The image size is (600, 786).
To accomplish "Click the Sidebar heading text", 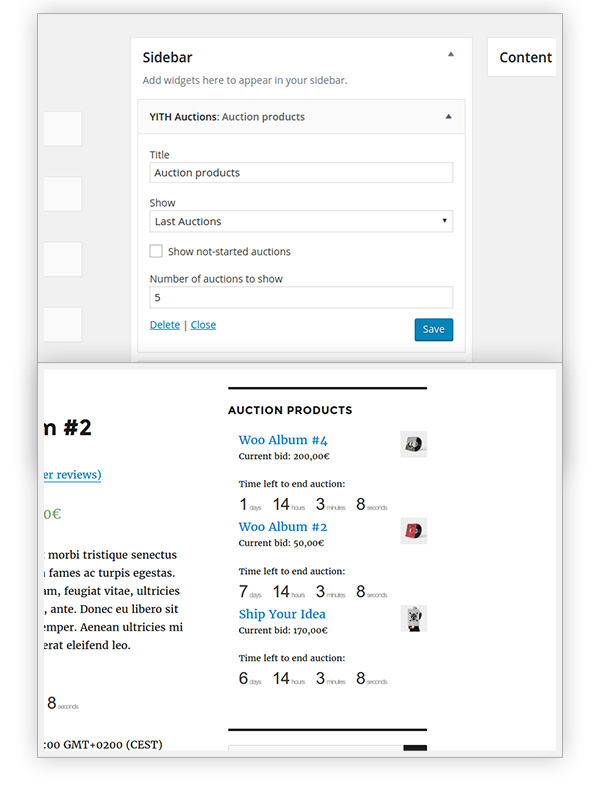I will [x=167, y=57].
